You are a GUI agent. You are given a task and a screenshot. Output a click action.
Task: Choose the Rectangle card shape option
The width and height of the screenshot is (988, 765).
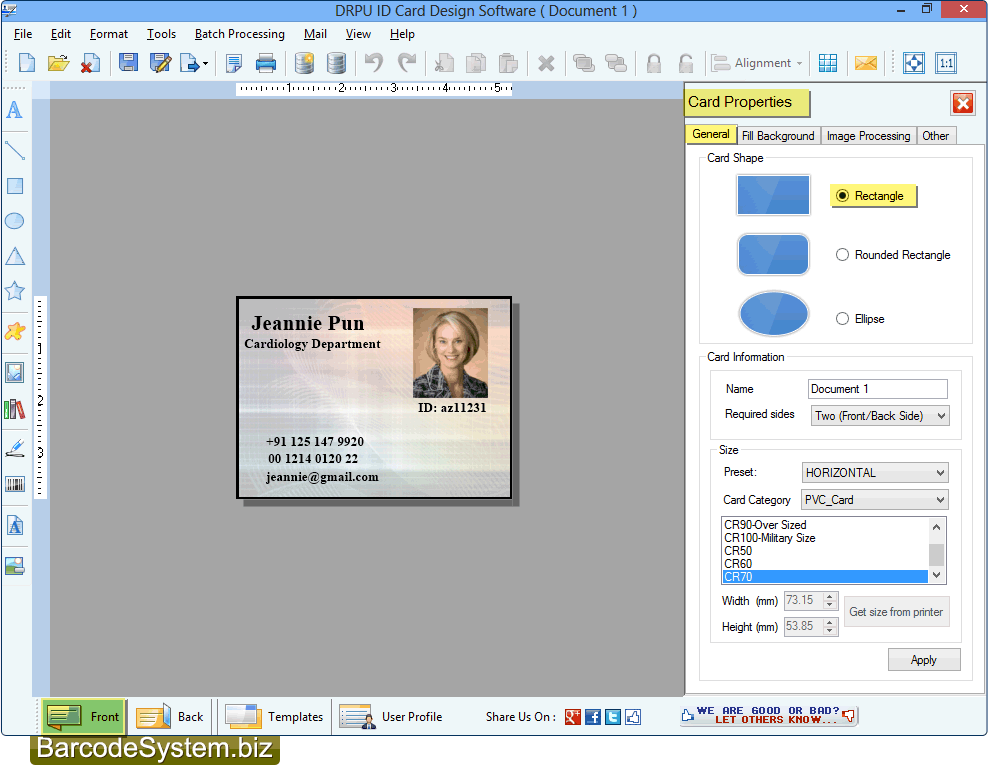842,196
